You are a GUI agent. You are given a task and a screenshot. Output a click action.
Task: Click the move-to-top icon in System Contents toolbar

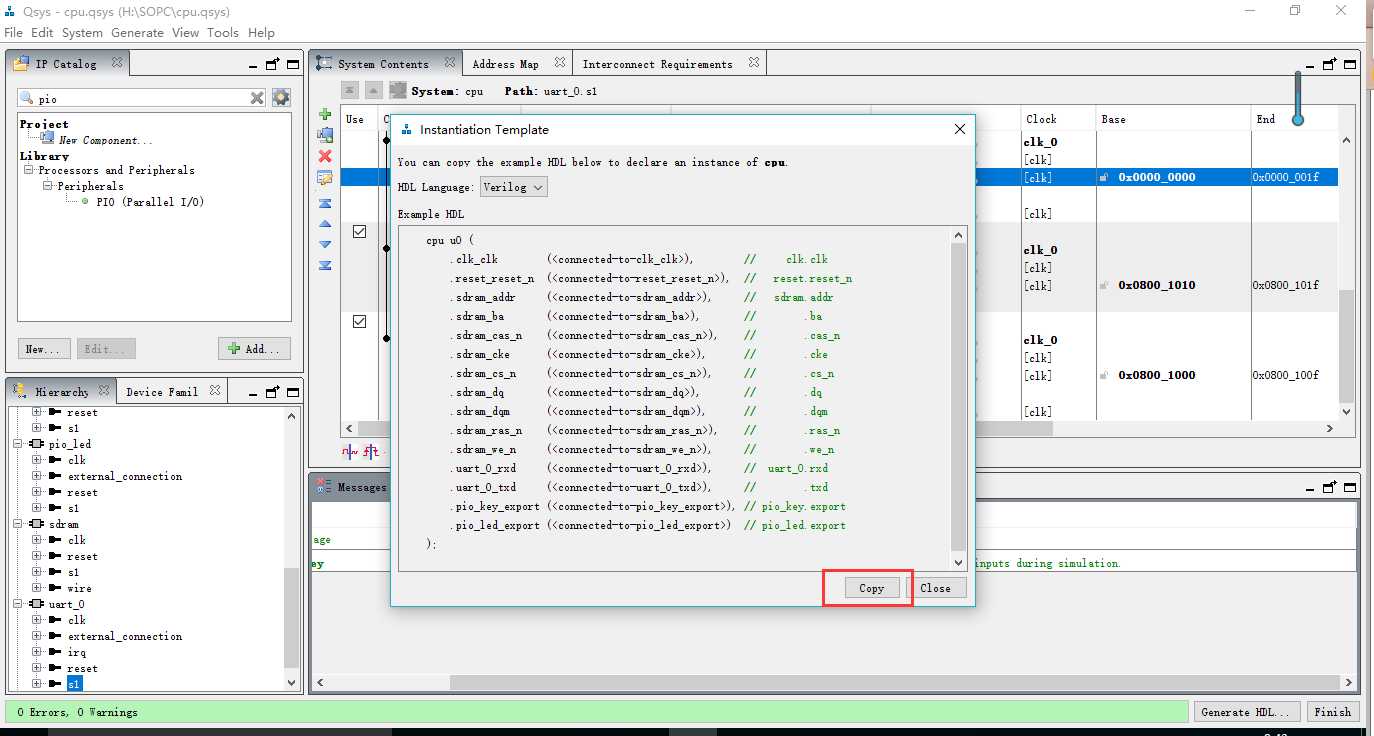(325, 203)
